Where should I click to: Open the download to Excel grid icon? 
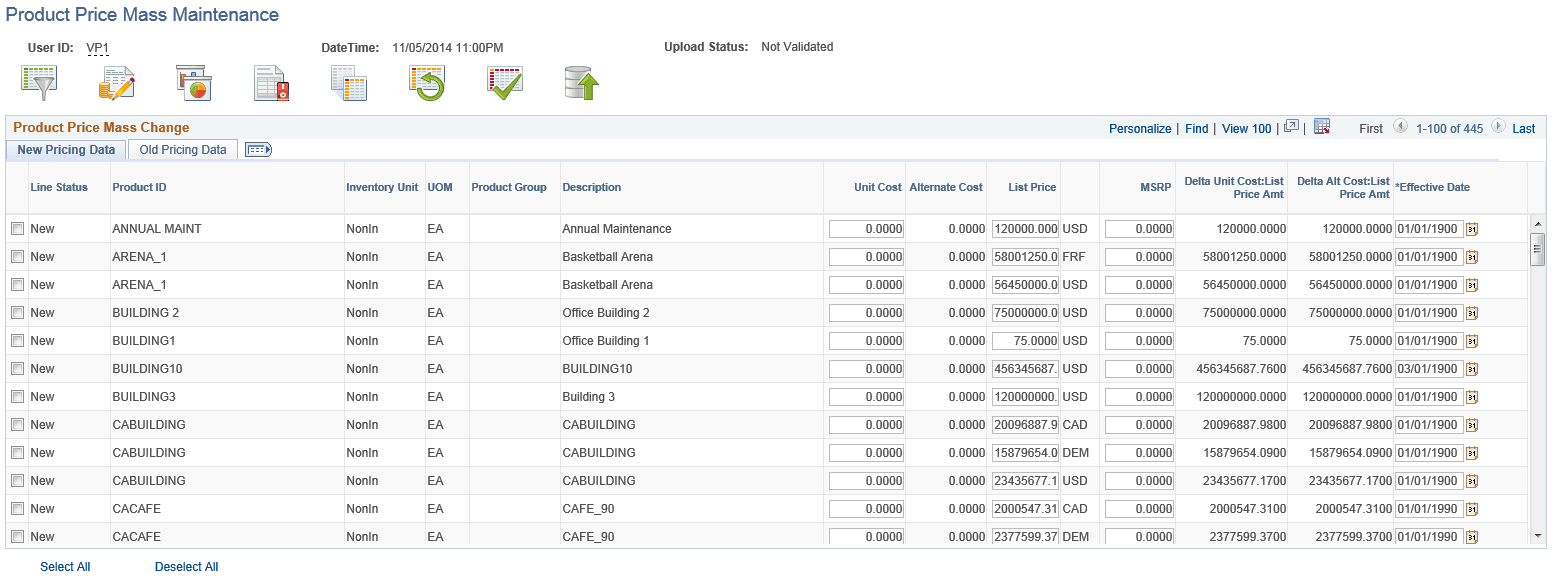[x=1322, y=127]
